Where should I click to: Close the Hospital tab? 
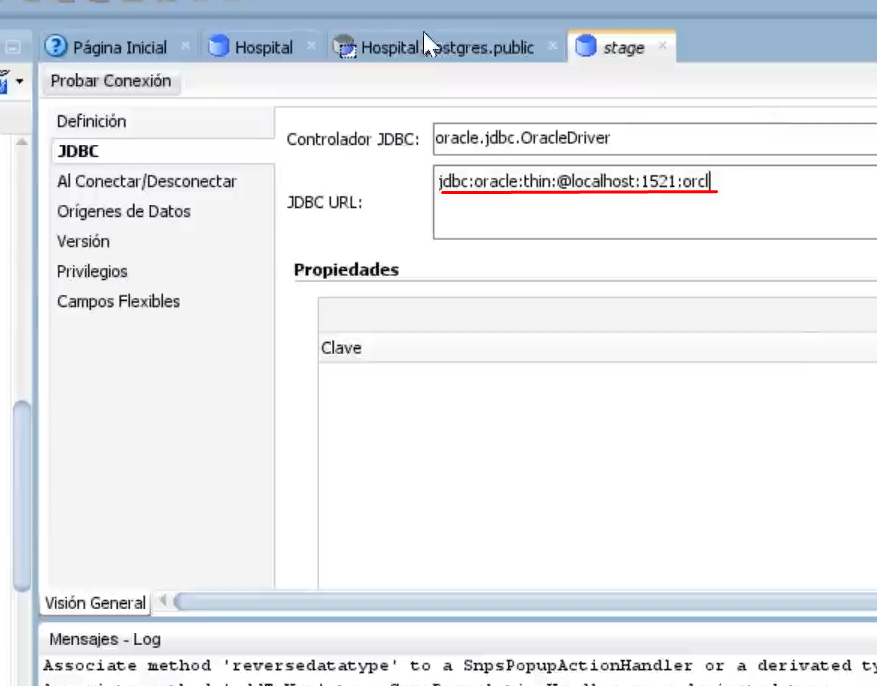[312, 46]
